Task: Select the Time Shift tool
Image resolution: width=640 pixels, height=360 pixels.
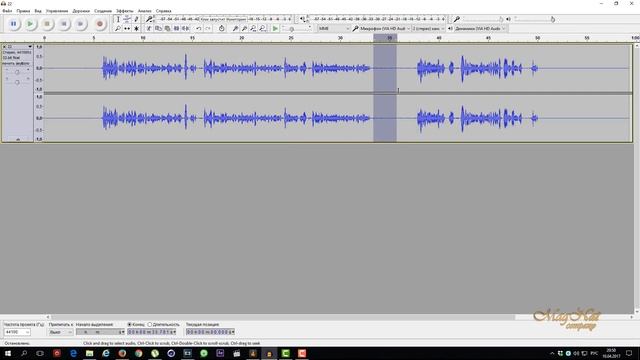Action: (127, 29)
